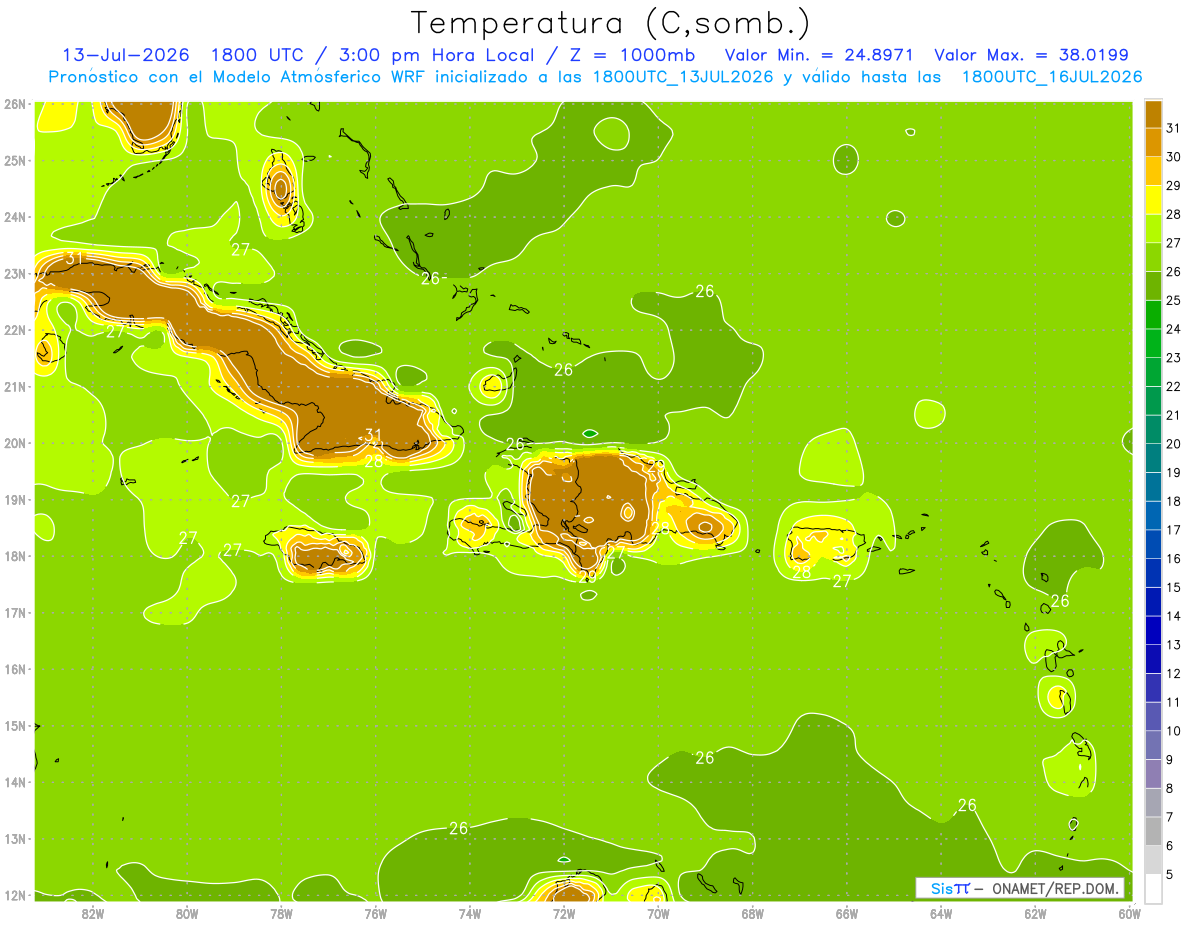This screenshot has height=927, width=1200.
Task: Click the 24 value on the color scale
Action: pos(1174,329)
